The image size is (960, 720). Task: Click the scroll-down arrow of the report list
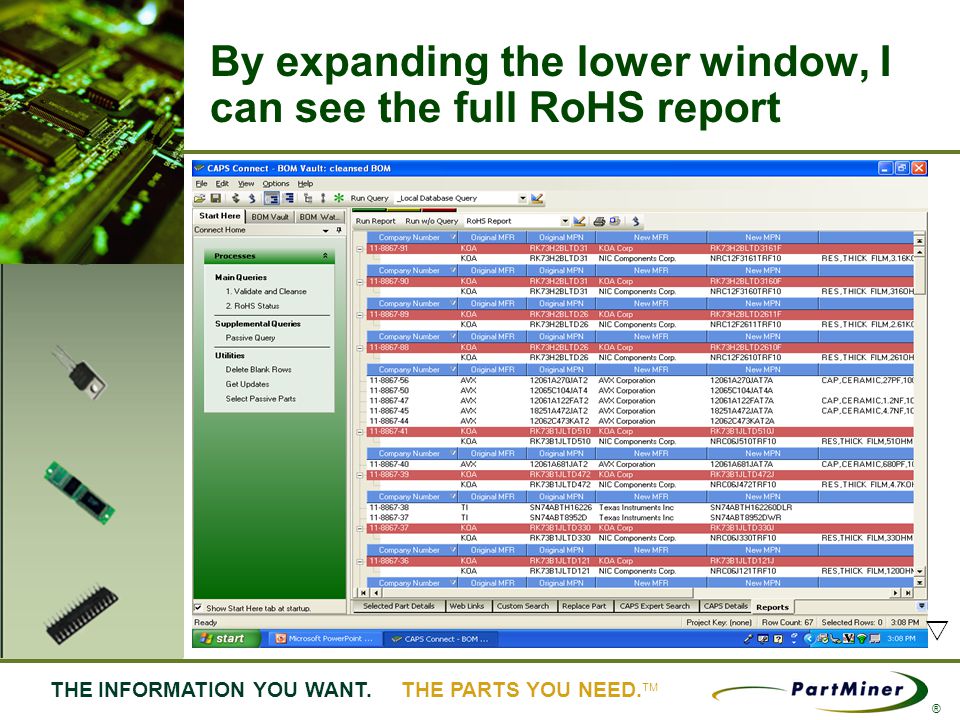pos(919,572)
